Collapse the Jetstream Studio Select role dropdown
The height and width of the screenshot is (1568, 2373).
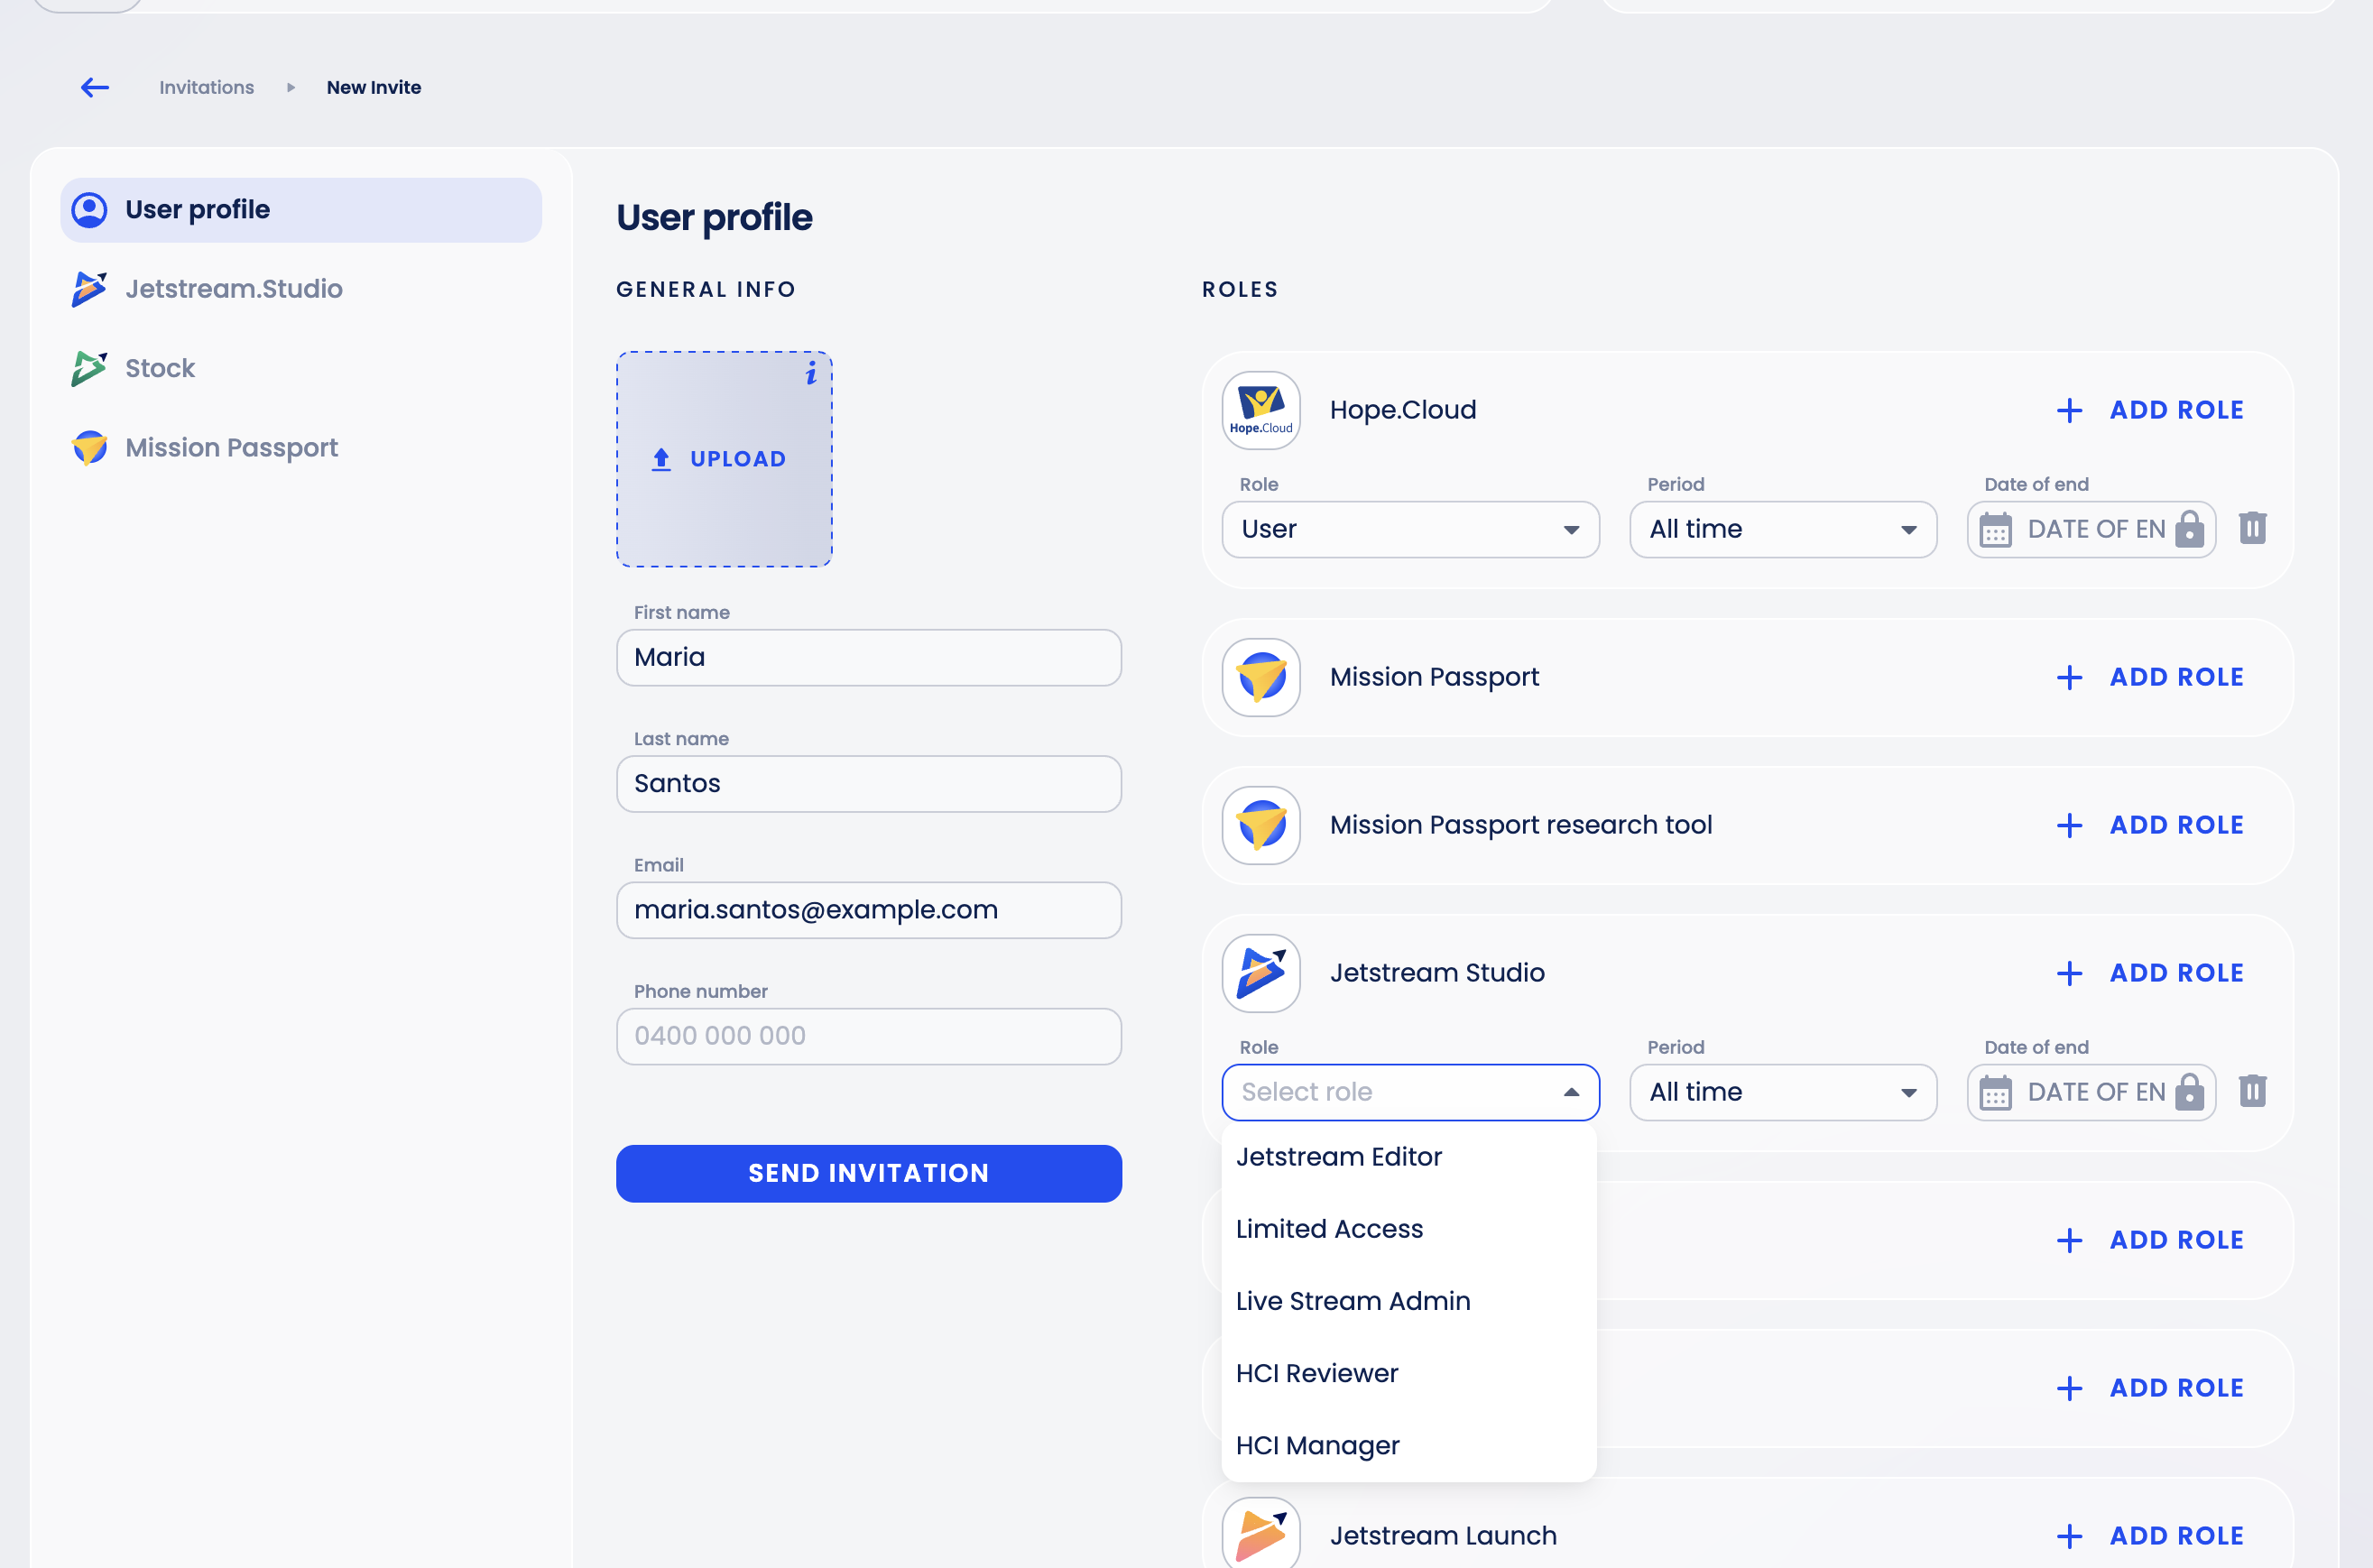pyautogui.click(x=1410, y=1092)
